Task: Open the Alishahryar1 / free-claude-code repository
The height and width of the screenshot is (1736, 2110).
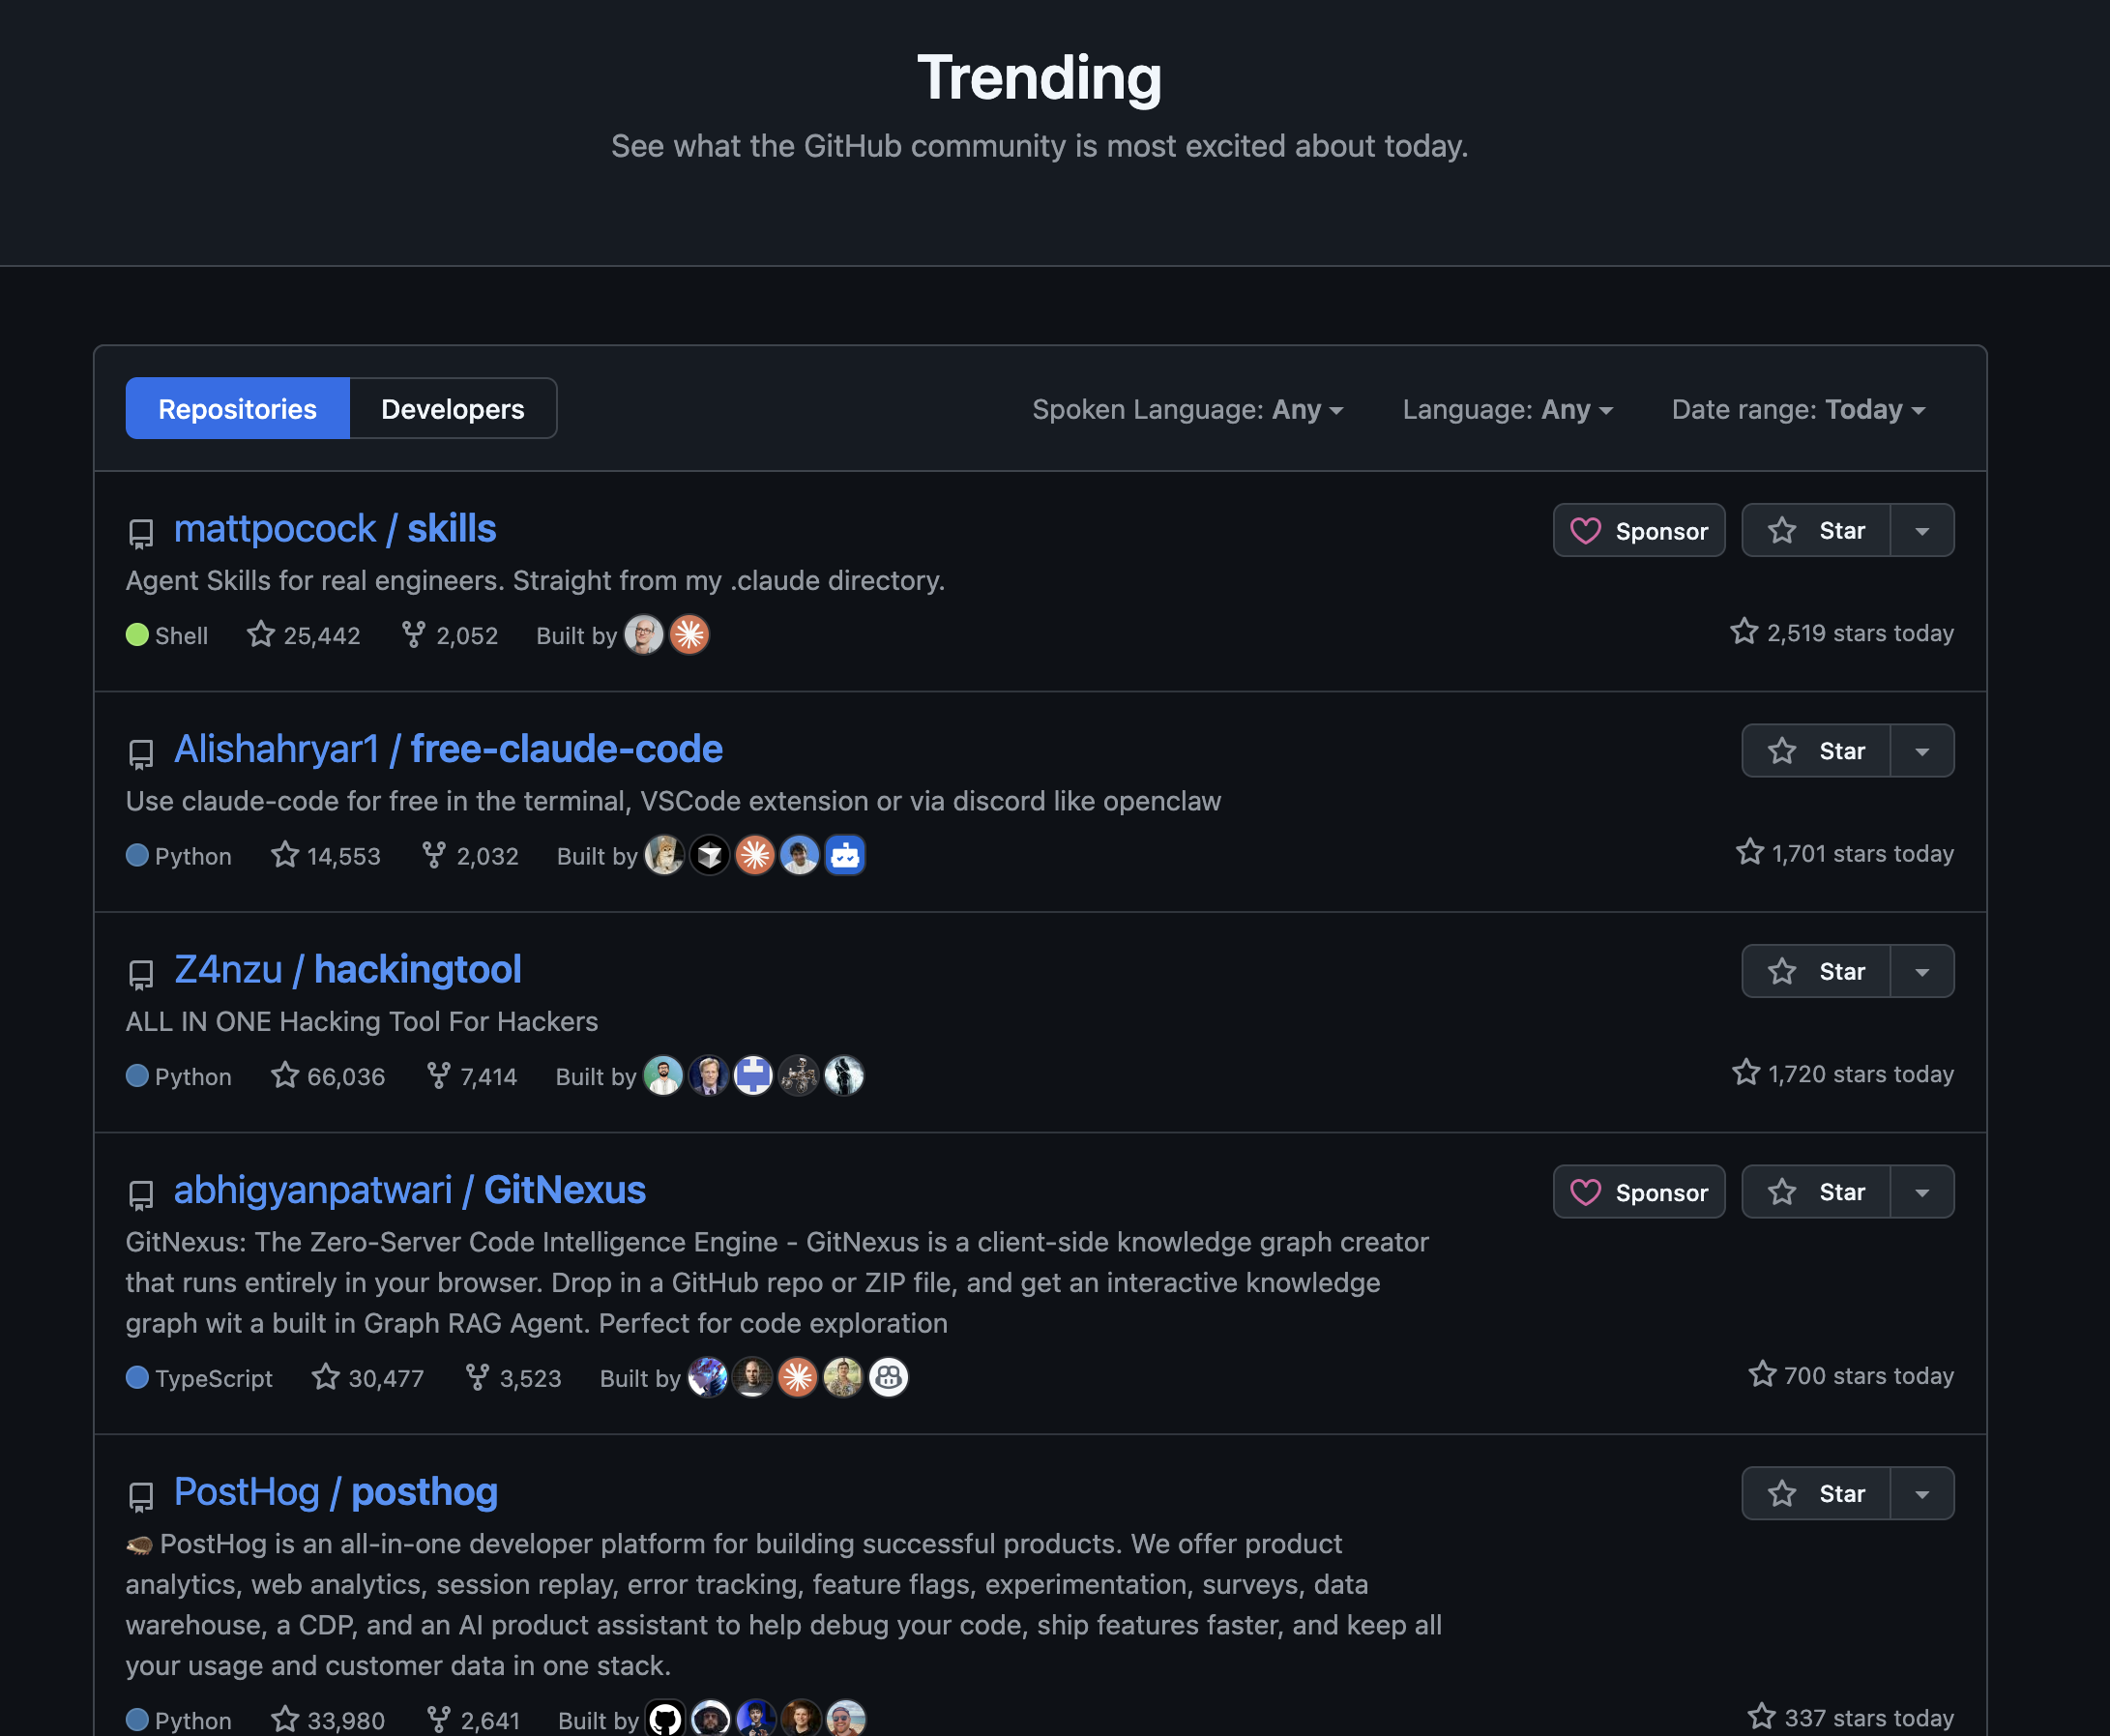Action: tap(448, 749)
